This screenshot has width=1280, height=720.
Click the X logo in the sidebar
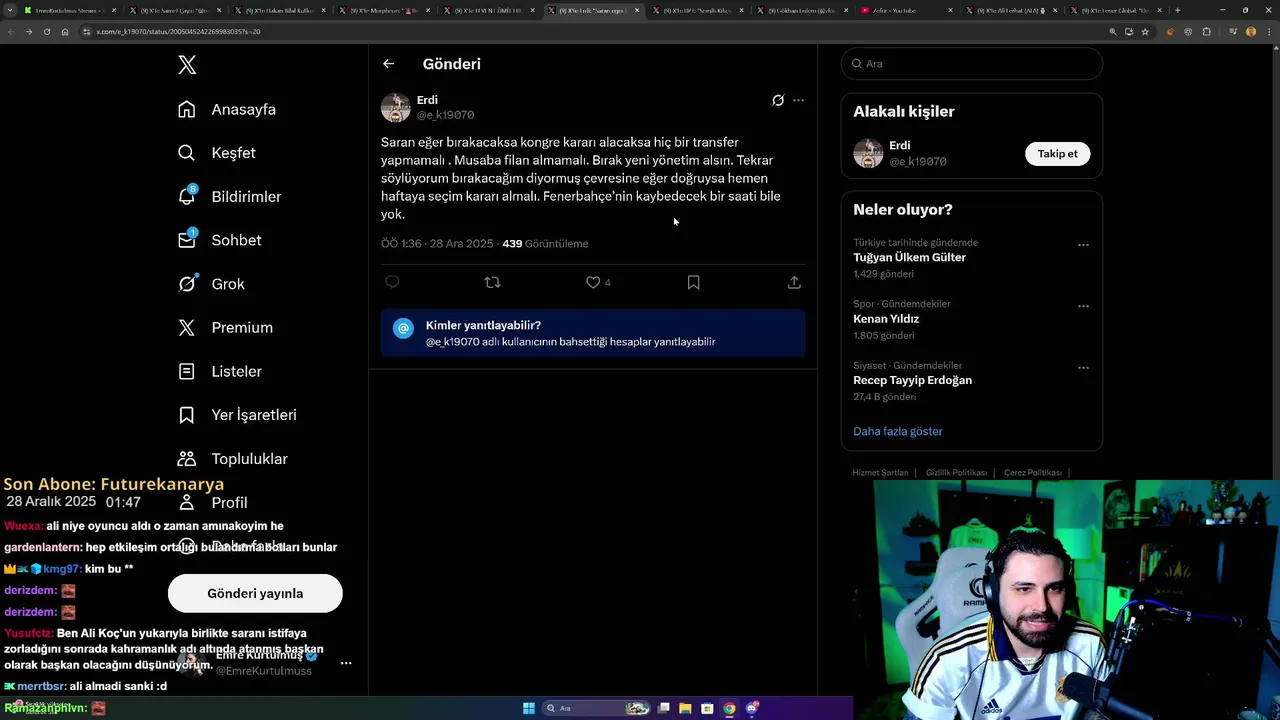click(187, 65)
